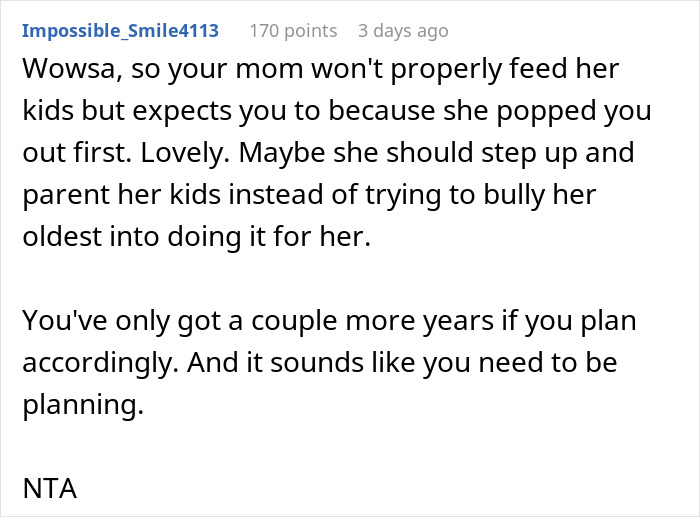Screen dimensions: 700x517
Task: Click the '3 days ago' timestamp
Action: click(x=402, y=31)
